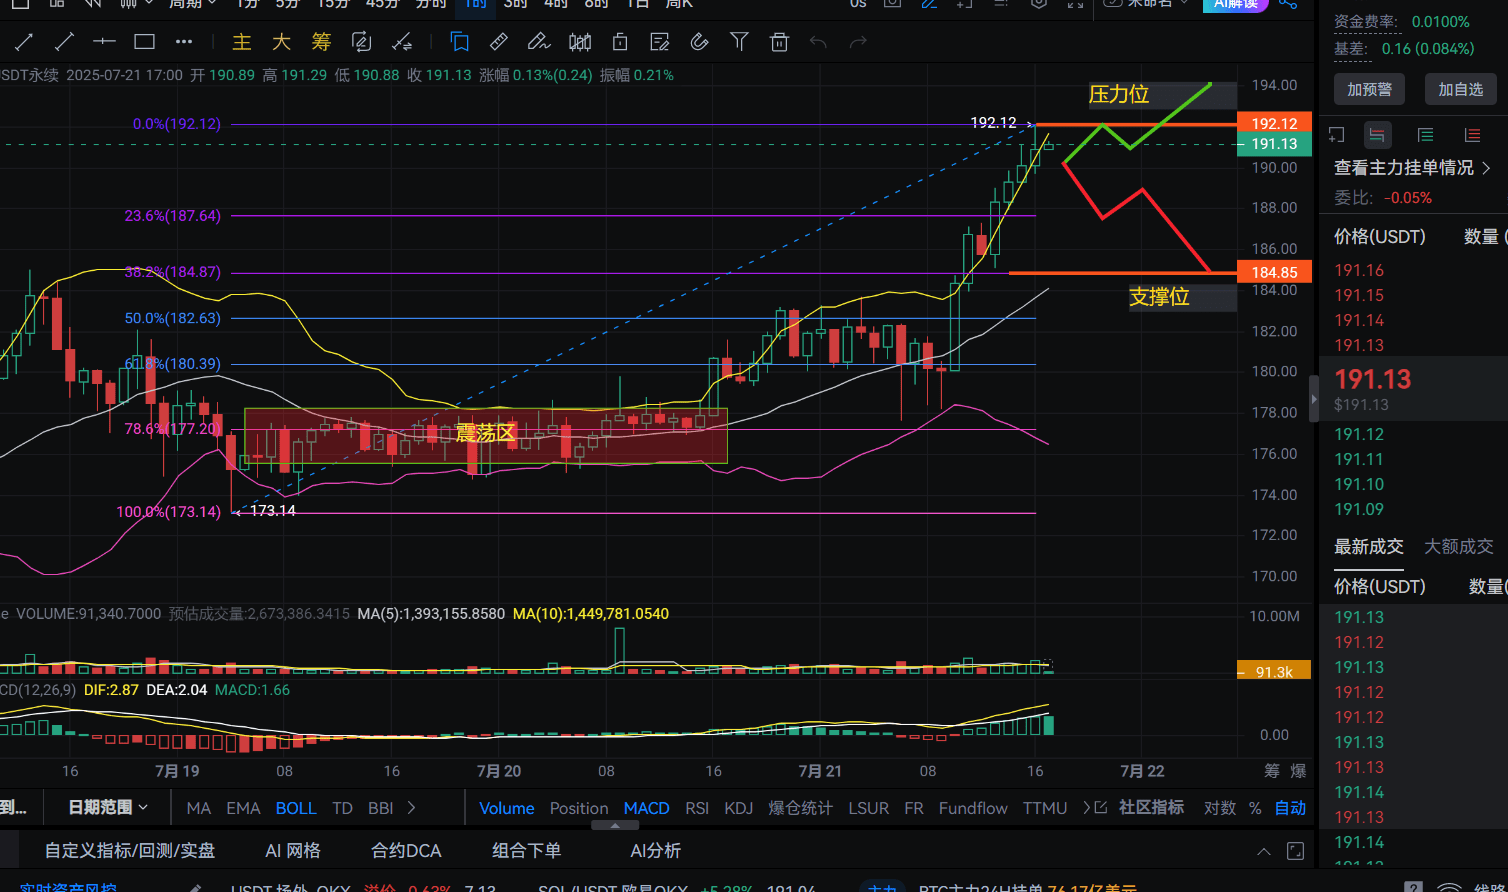Delete drawings with the trash icon
The width and height of the screenshot is (1508, 892).
point(779,42)
